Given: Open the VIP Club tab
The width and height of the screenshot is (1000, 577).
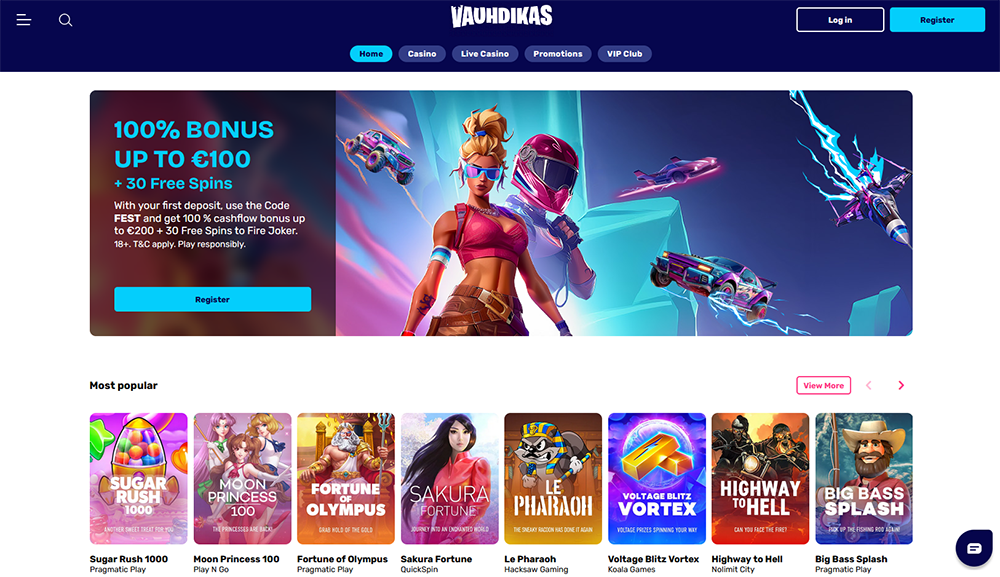Looking at the screenshot, I should [624, 54].
